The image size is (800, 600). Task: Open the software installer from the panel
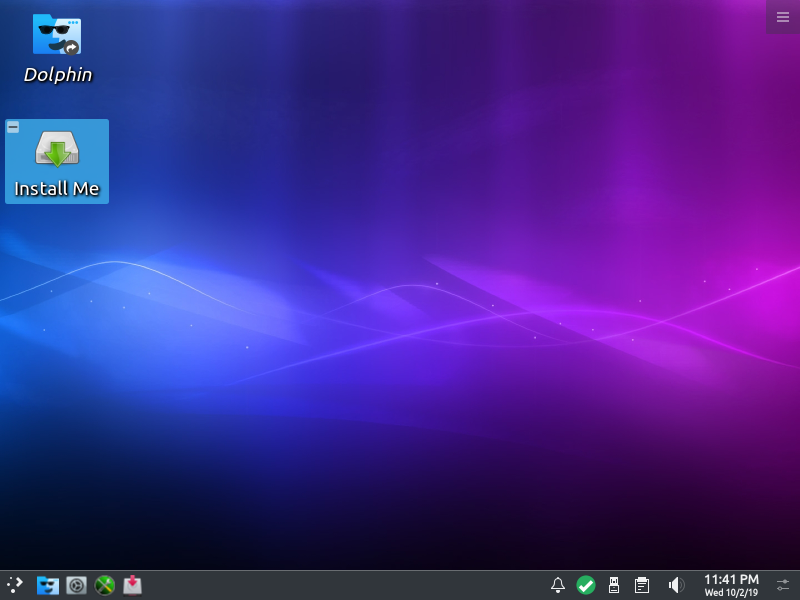click(133, 585)
